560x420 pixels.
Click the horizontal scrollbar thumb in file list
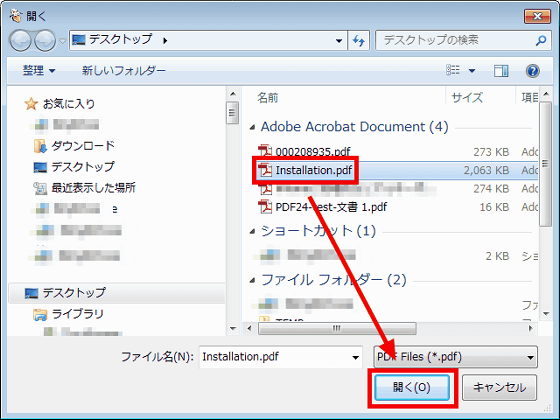click(337, 328)
